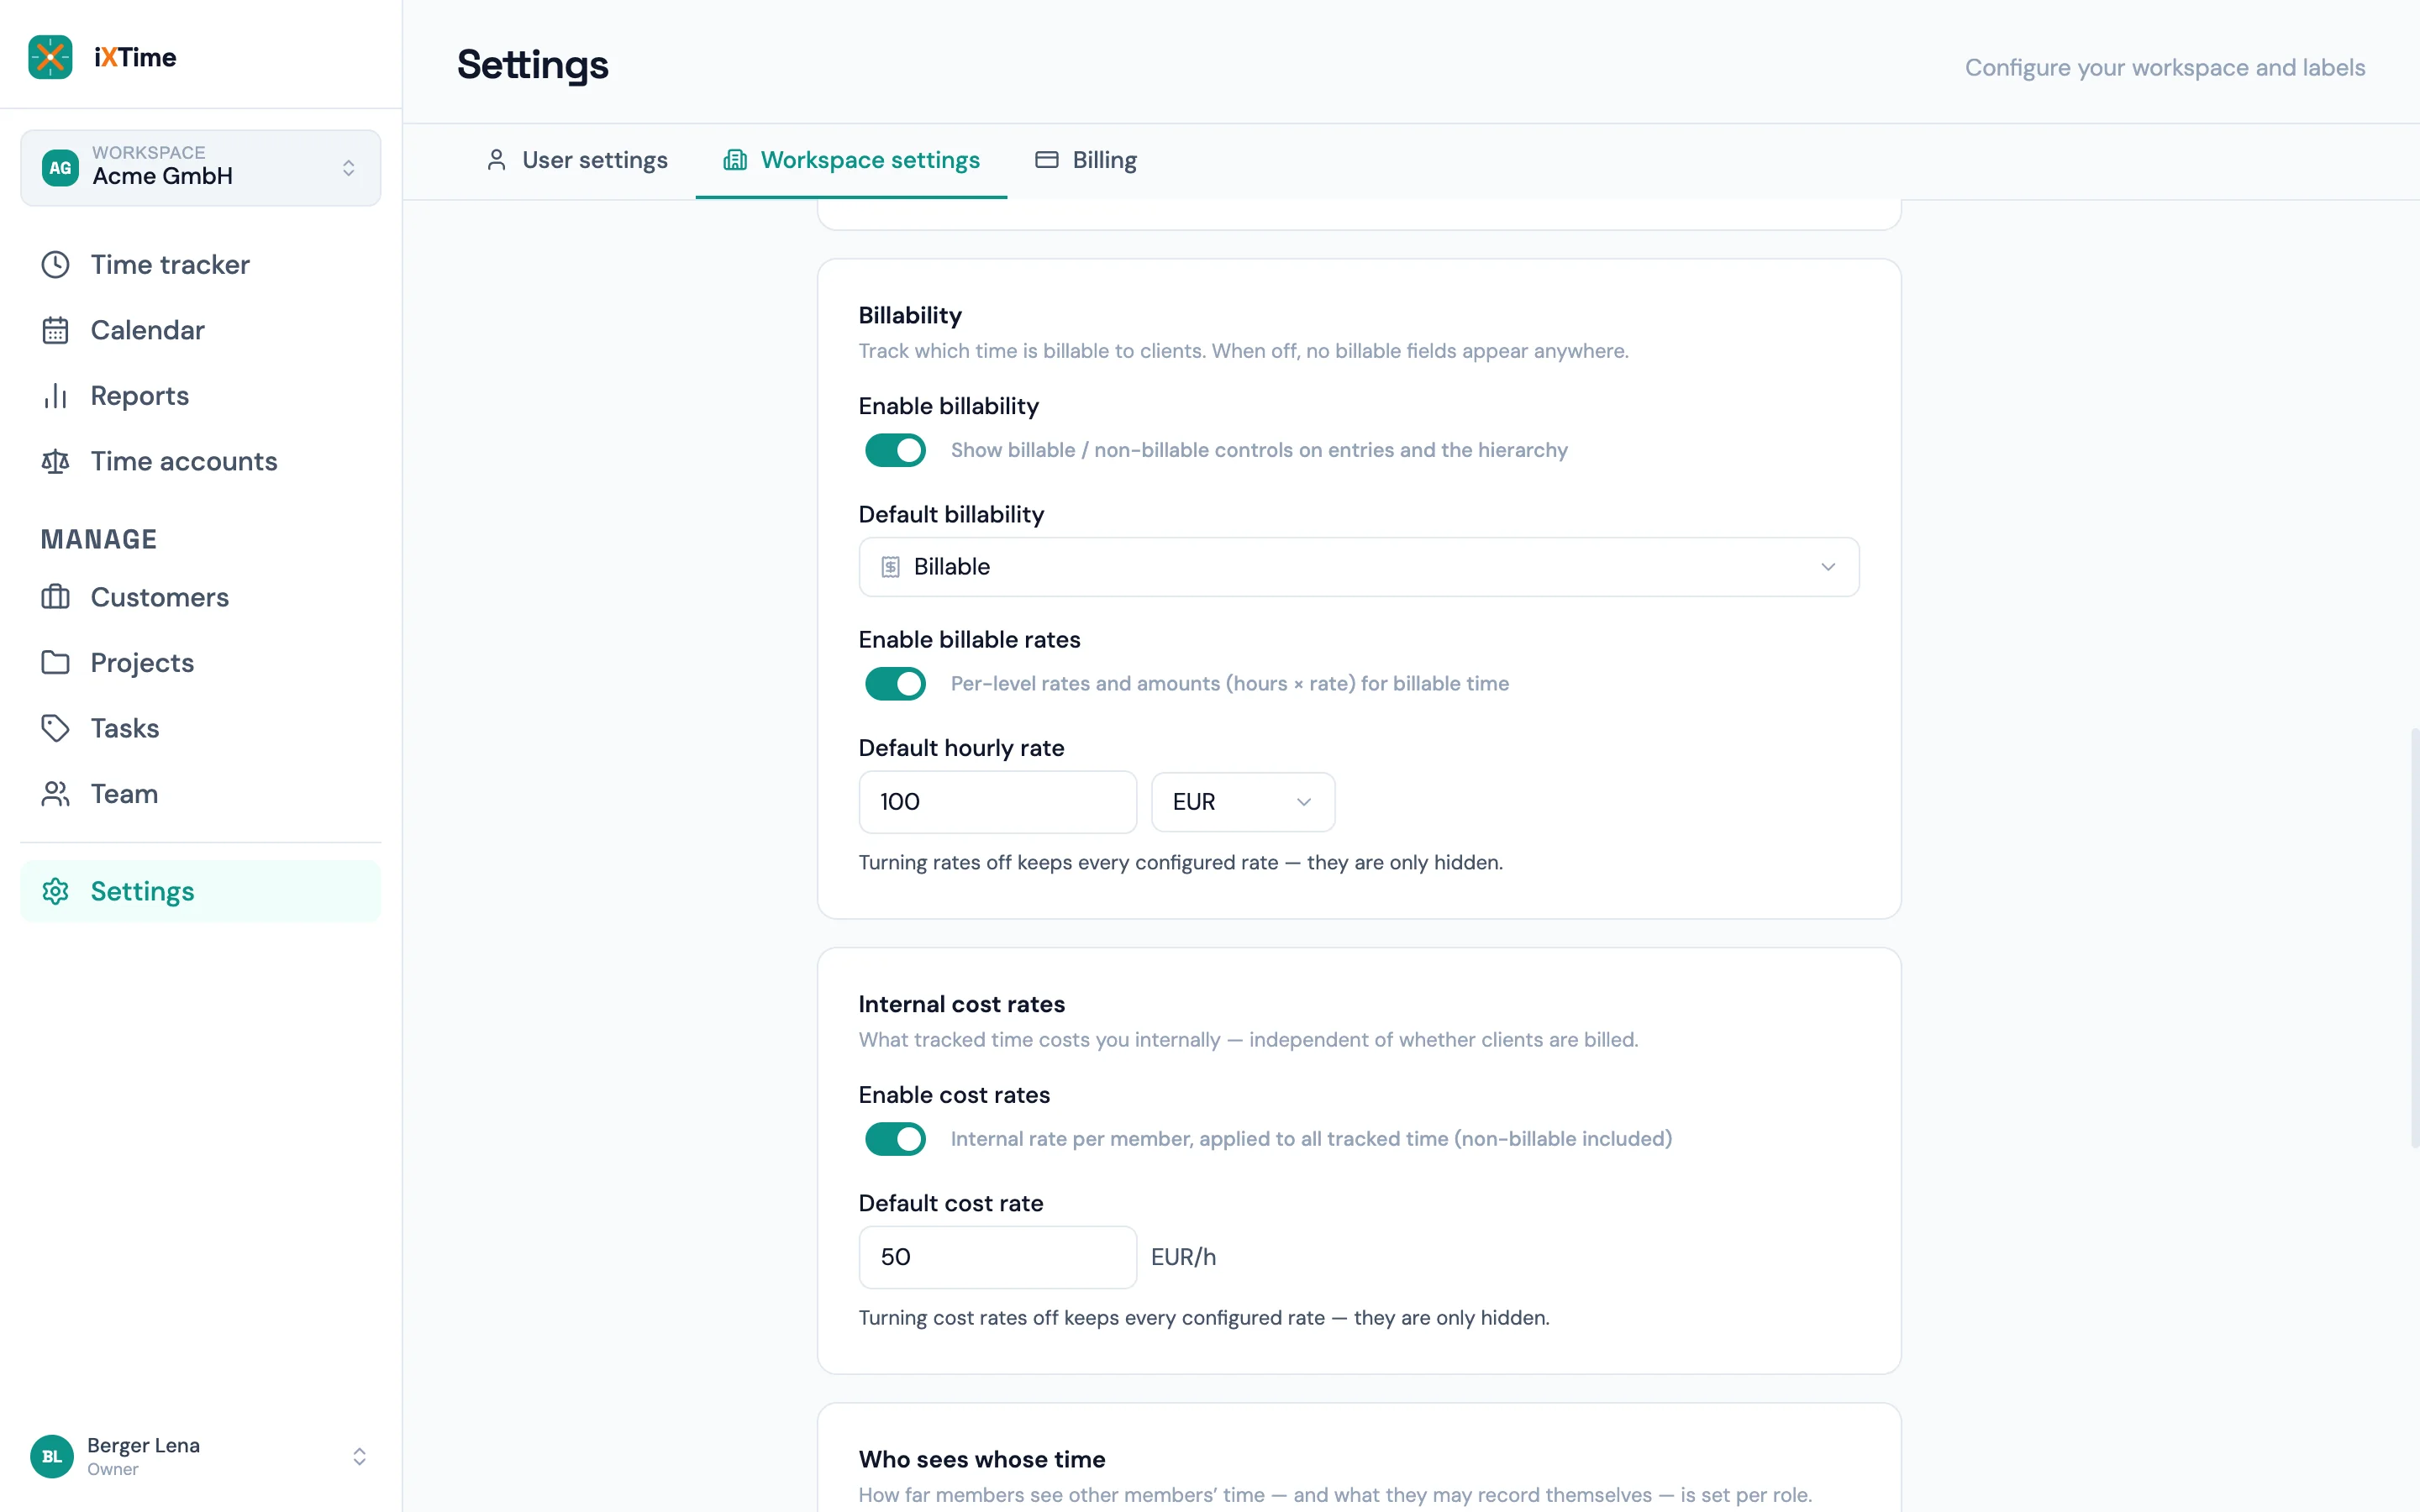Open the Billing tab
The width and height of the screenshot is (2420, 1512).
click(1086, 160)
